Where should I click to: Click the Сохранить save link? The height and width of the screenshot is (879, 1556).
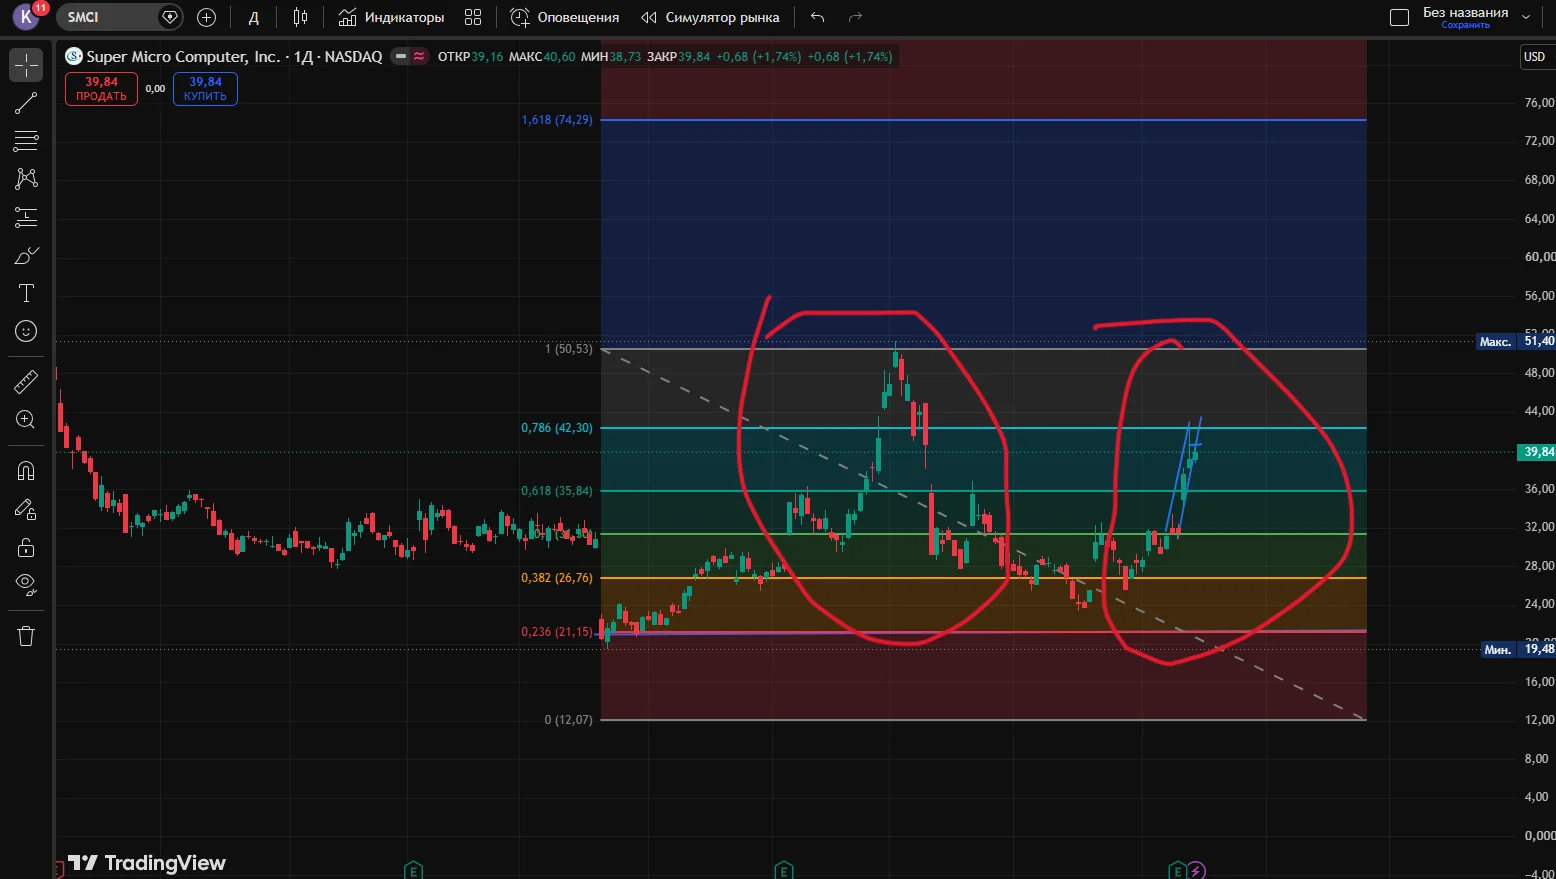pos(1465,25)
